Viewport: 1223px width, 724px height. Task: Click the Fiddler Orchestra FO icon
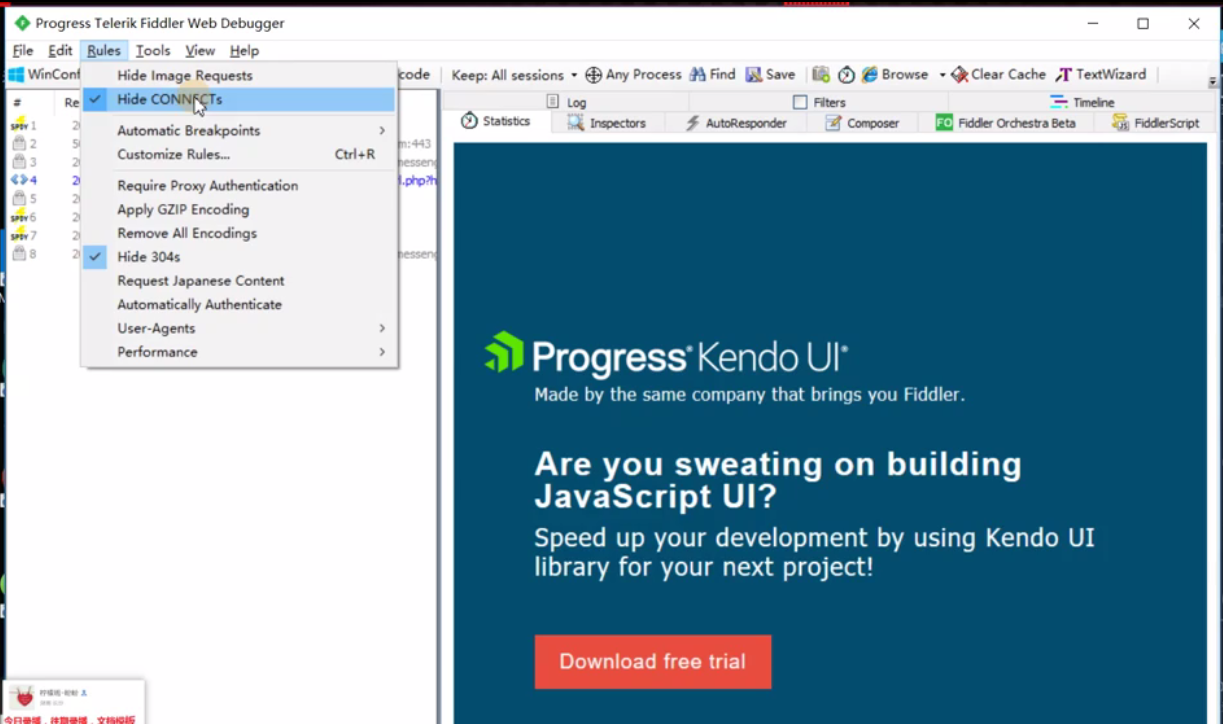(944, 123)
